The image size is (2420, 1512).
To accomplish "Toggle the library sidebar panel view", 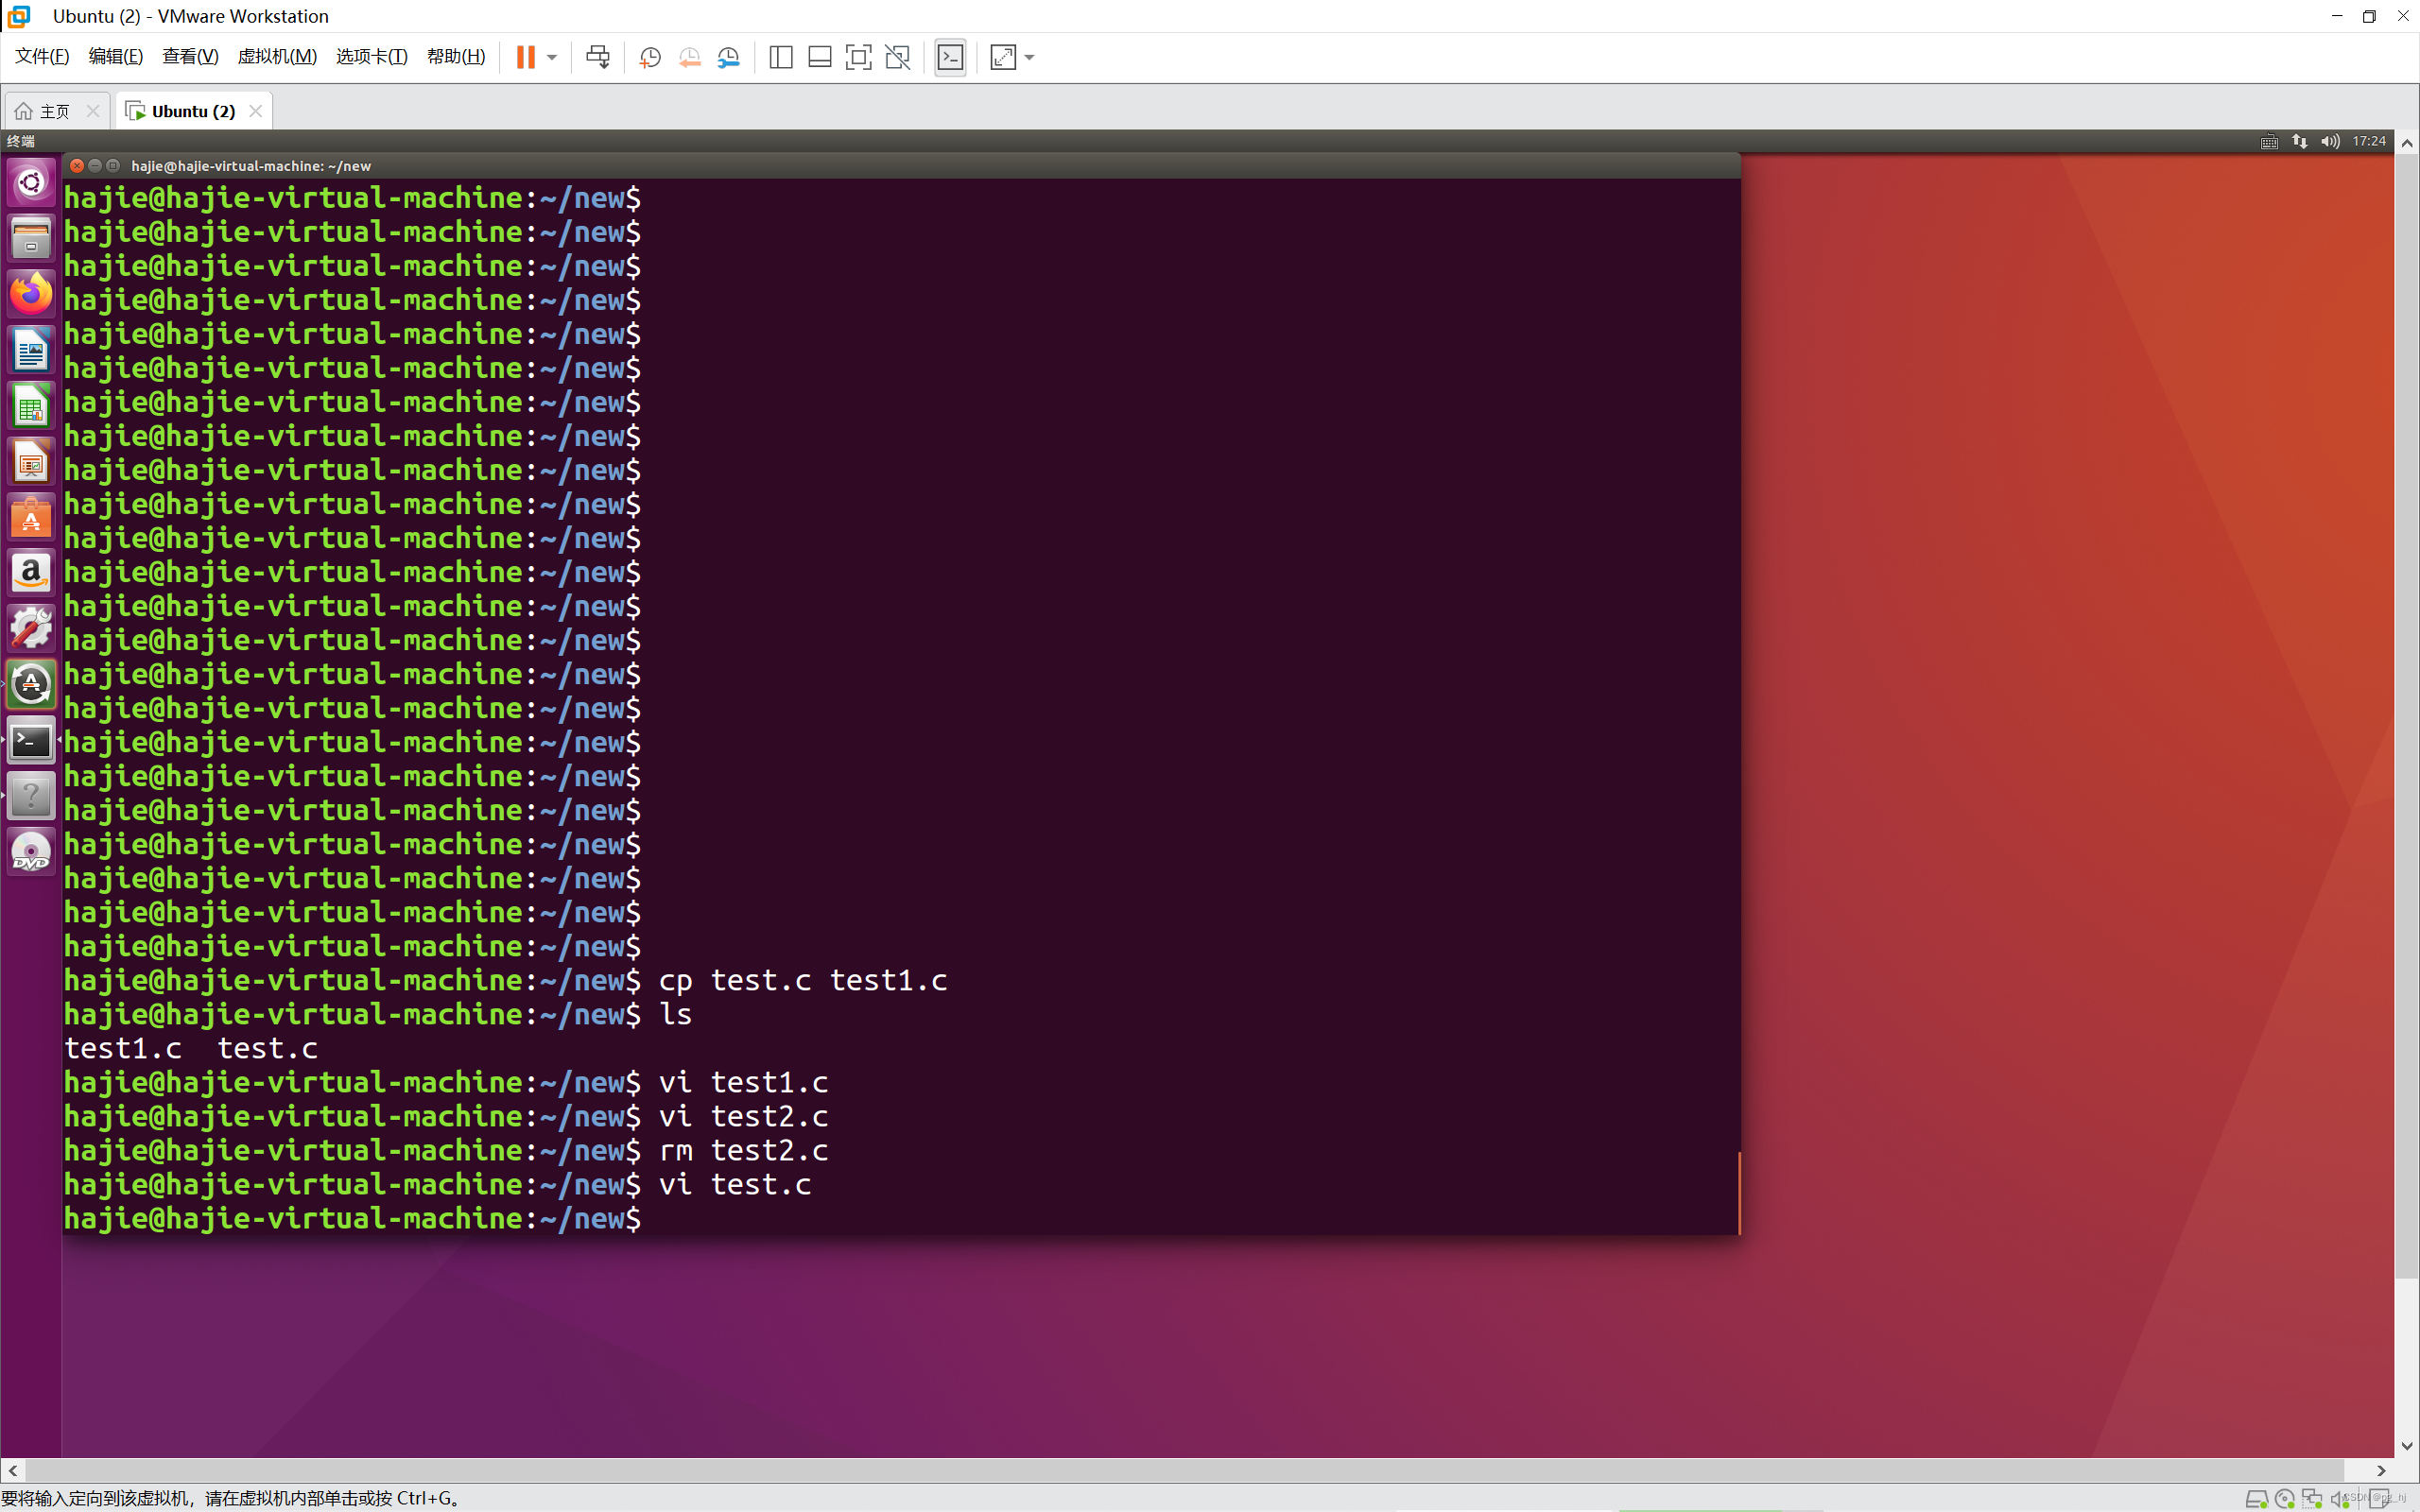I will [781, 57].
